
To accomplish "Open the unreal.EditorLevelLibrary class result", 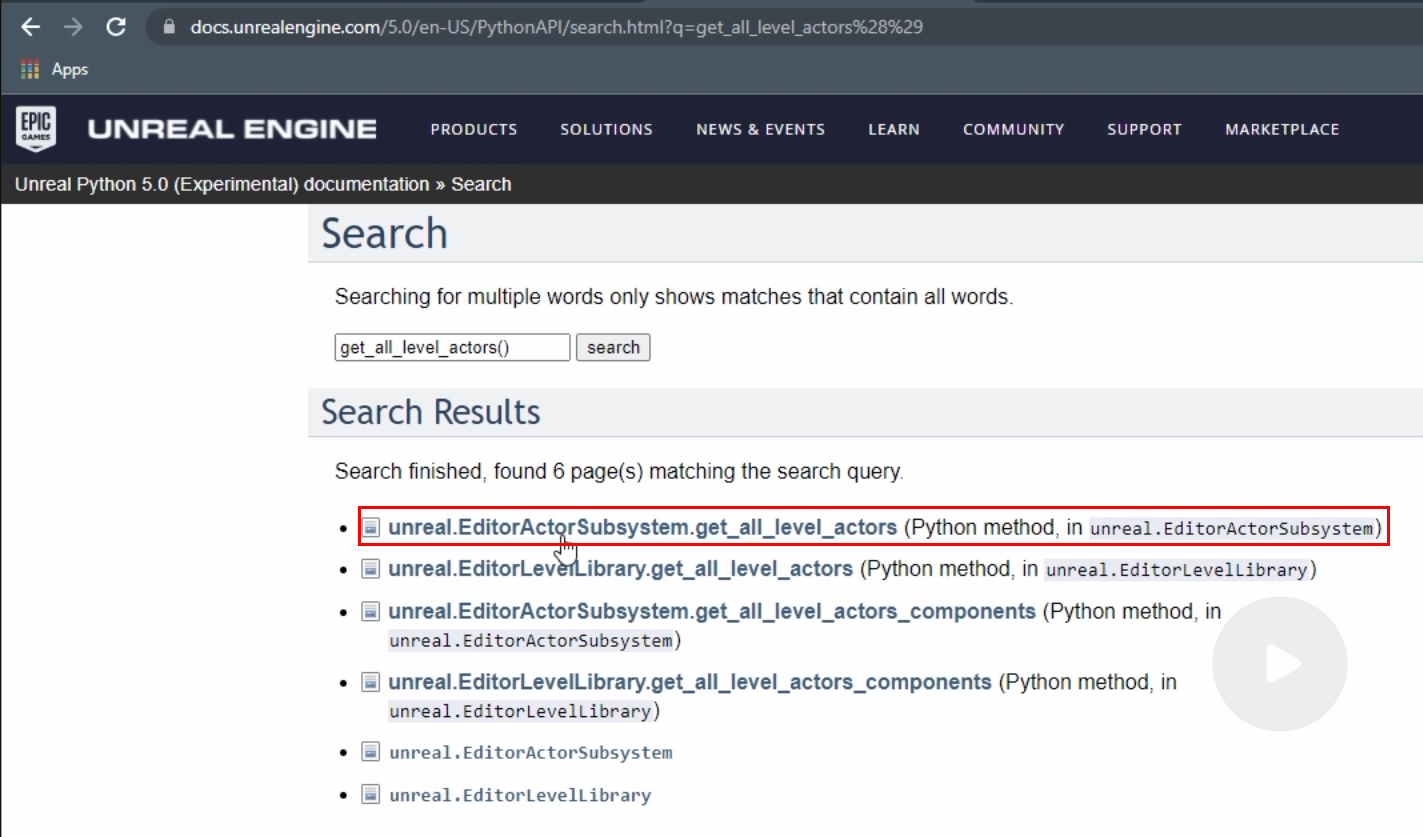I will pos(520,796).
